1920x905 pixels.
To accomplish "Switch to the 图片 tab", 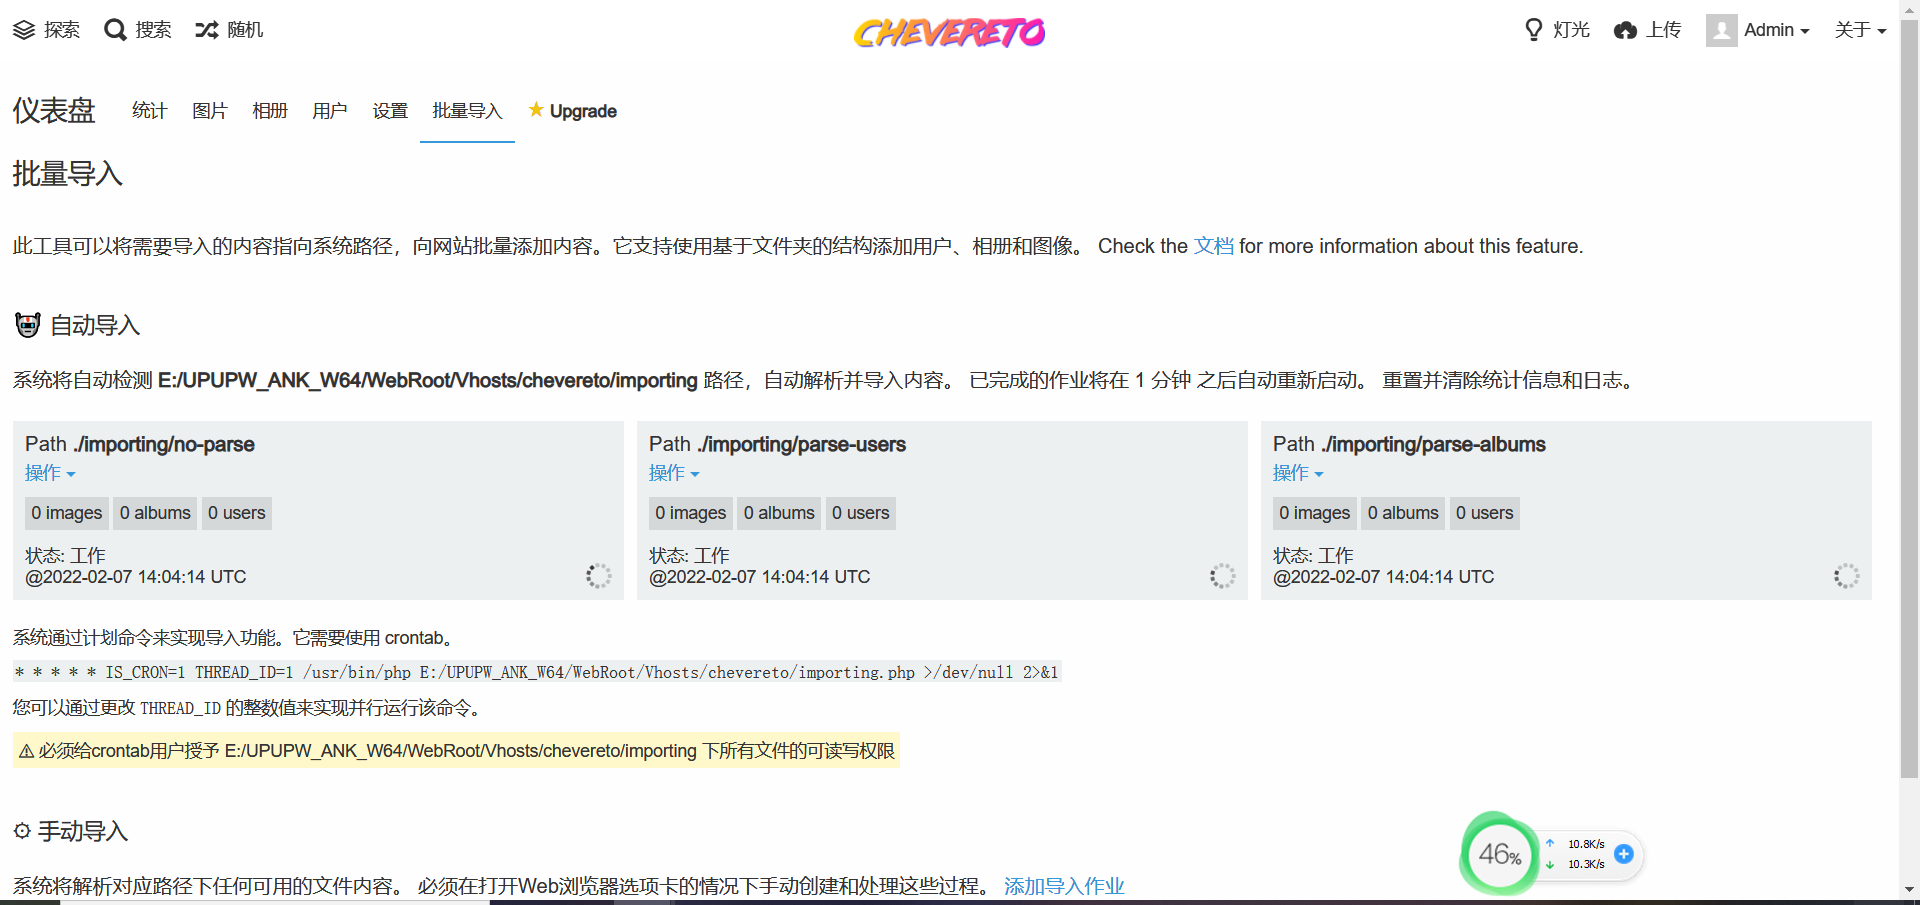I will coord(209,111).
